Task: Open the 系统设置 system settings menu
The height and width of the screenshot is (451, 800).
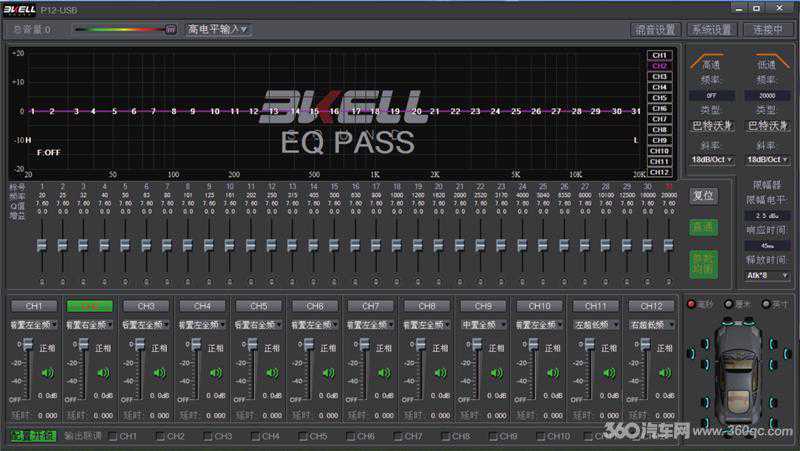Action: (x=712, y=30)
